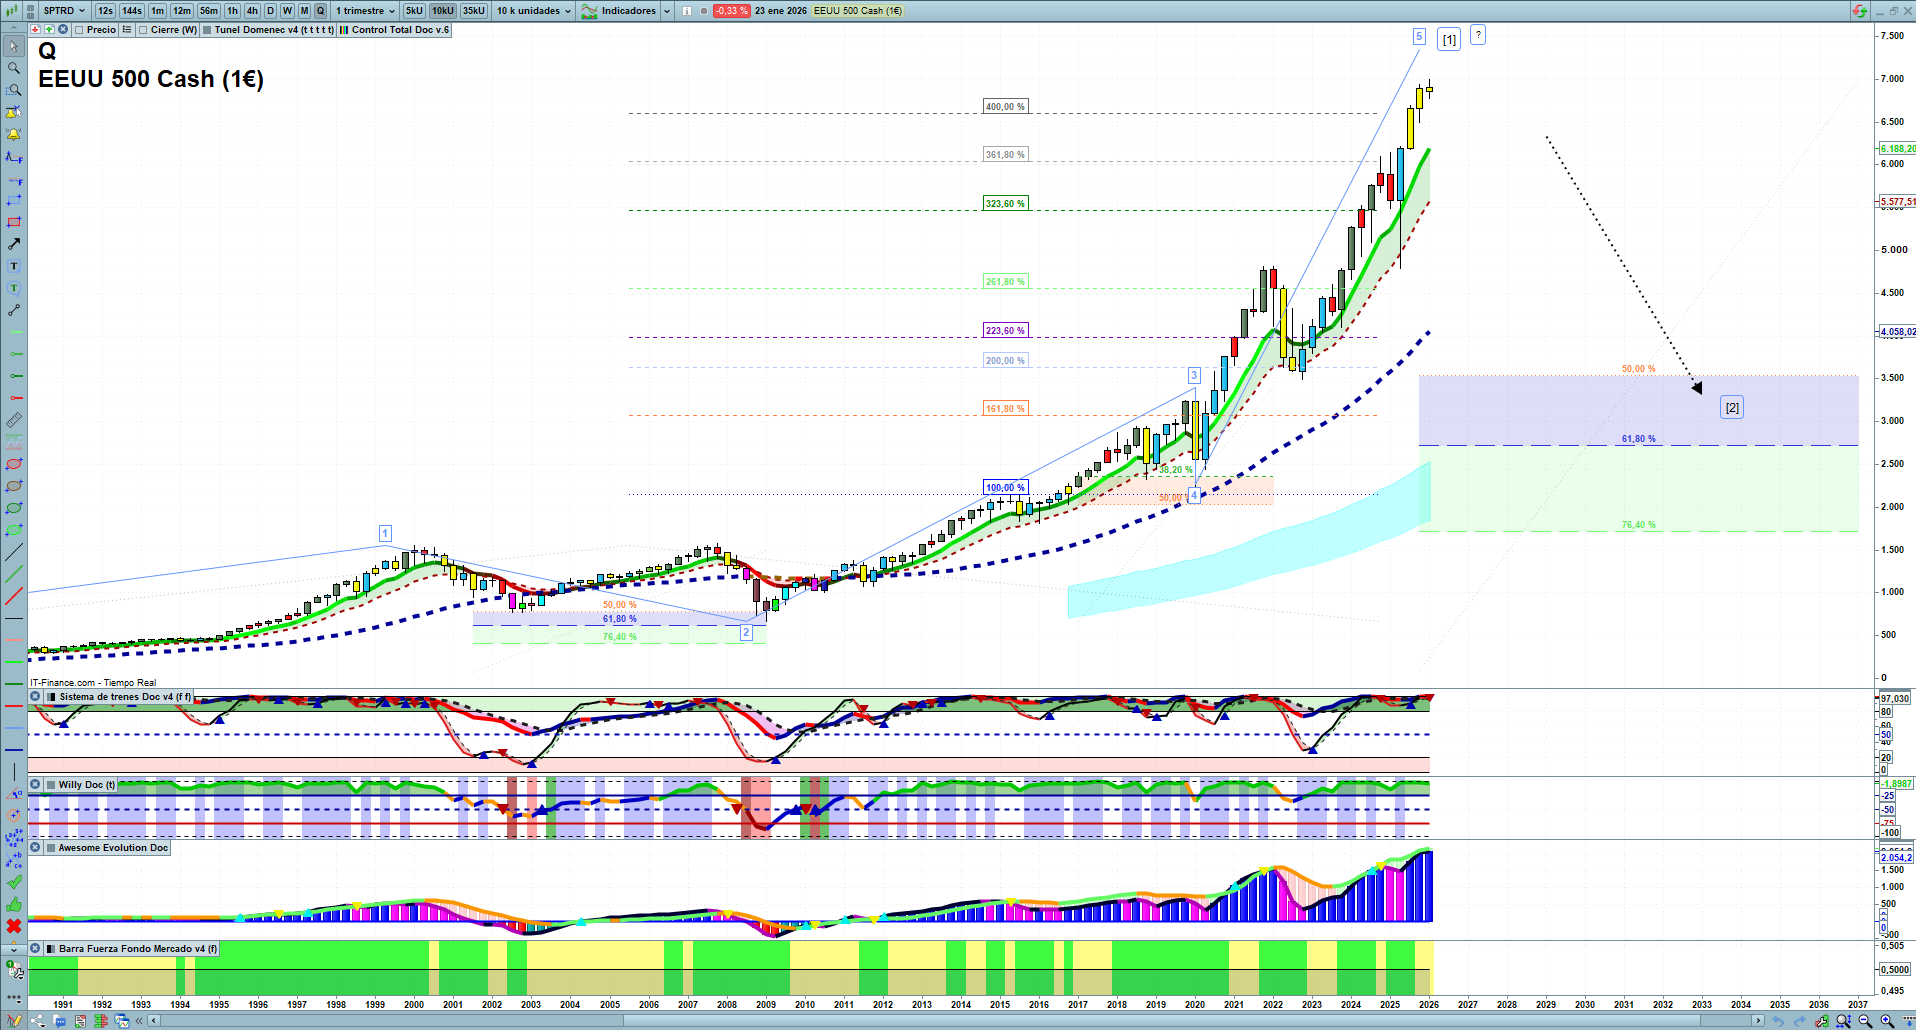Switch to the D daily timeframe
The width and height of the screenshot is (1916, 1030).
[270, 11]
